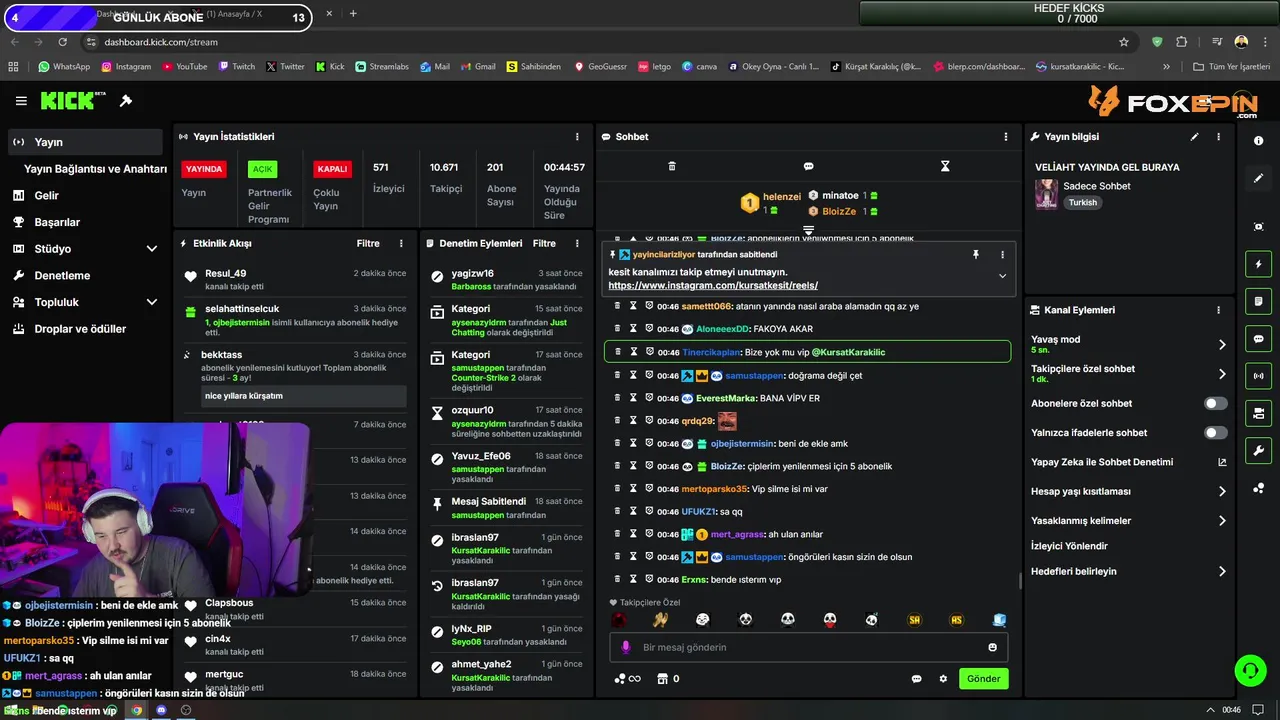
Task: Toggle the note page panel icon
Action: (1258, 301)
